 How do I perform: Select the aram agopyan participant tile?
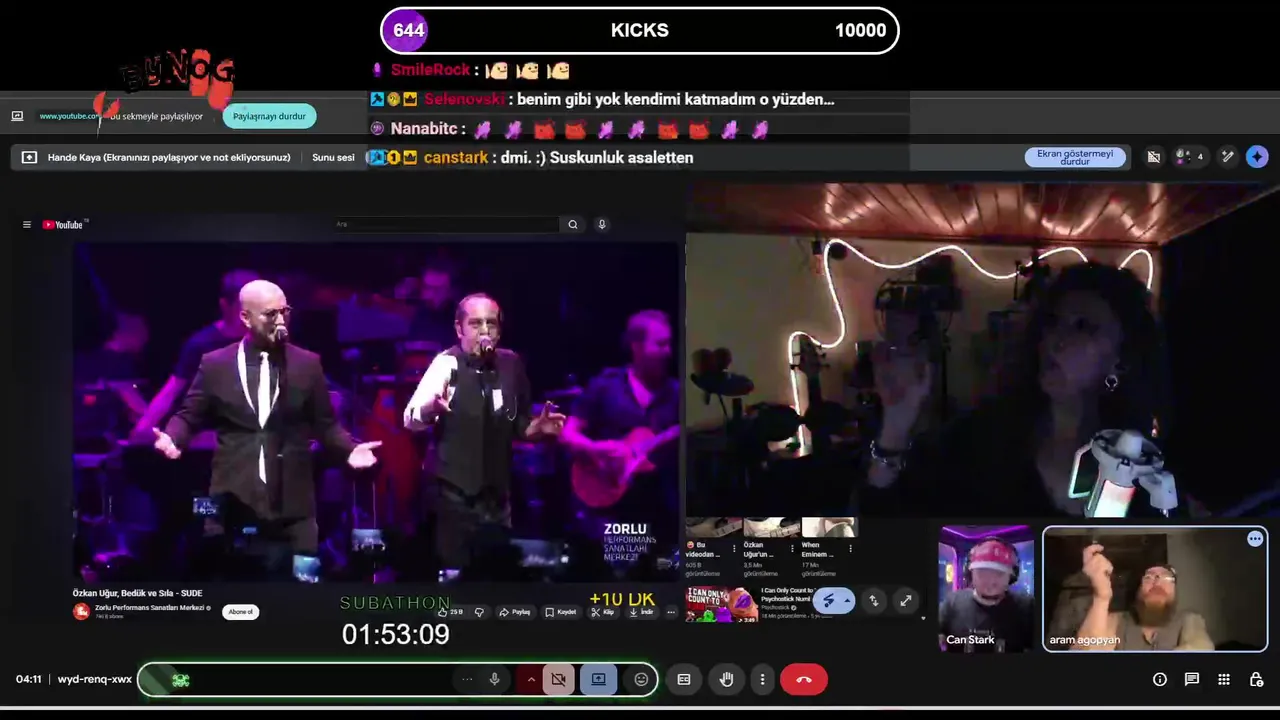click(1155, 589)
